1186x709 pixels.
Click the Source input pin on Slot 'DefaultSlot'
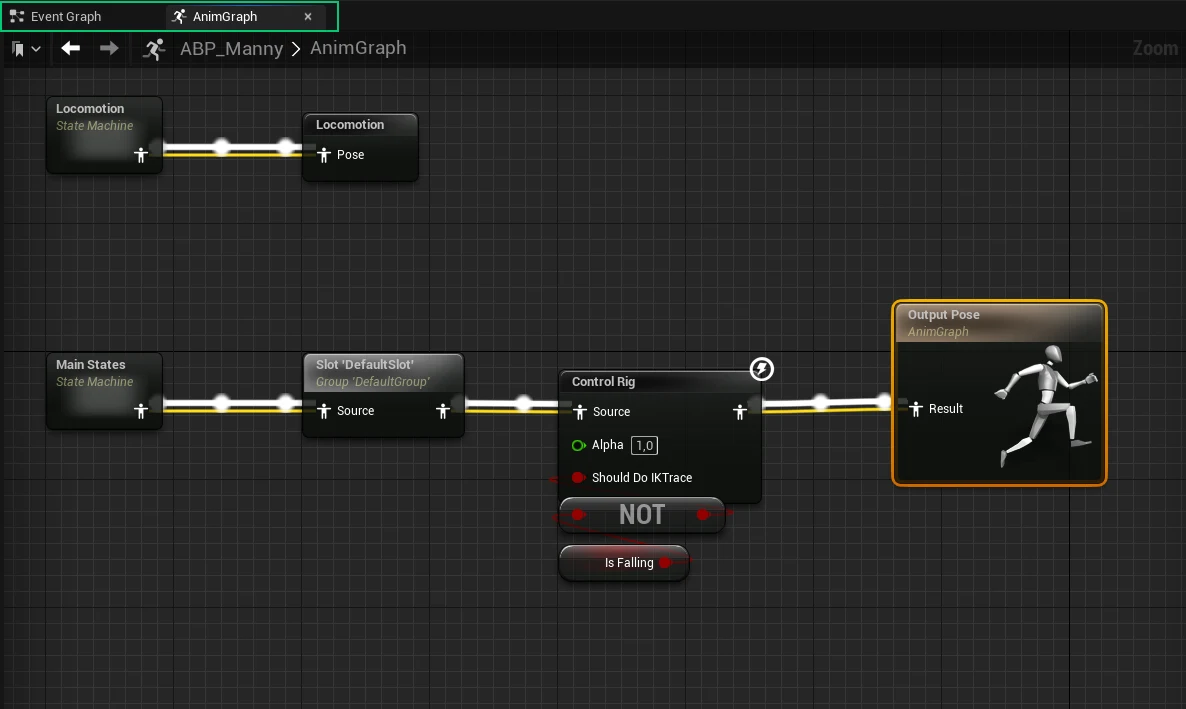pyautogui.click(x=323, y=410)
